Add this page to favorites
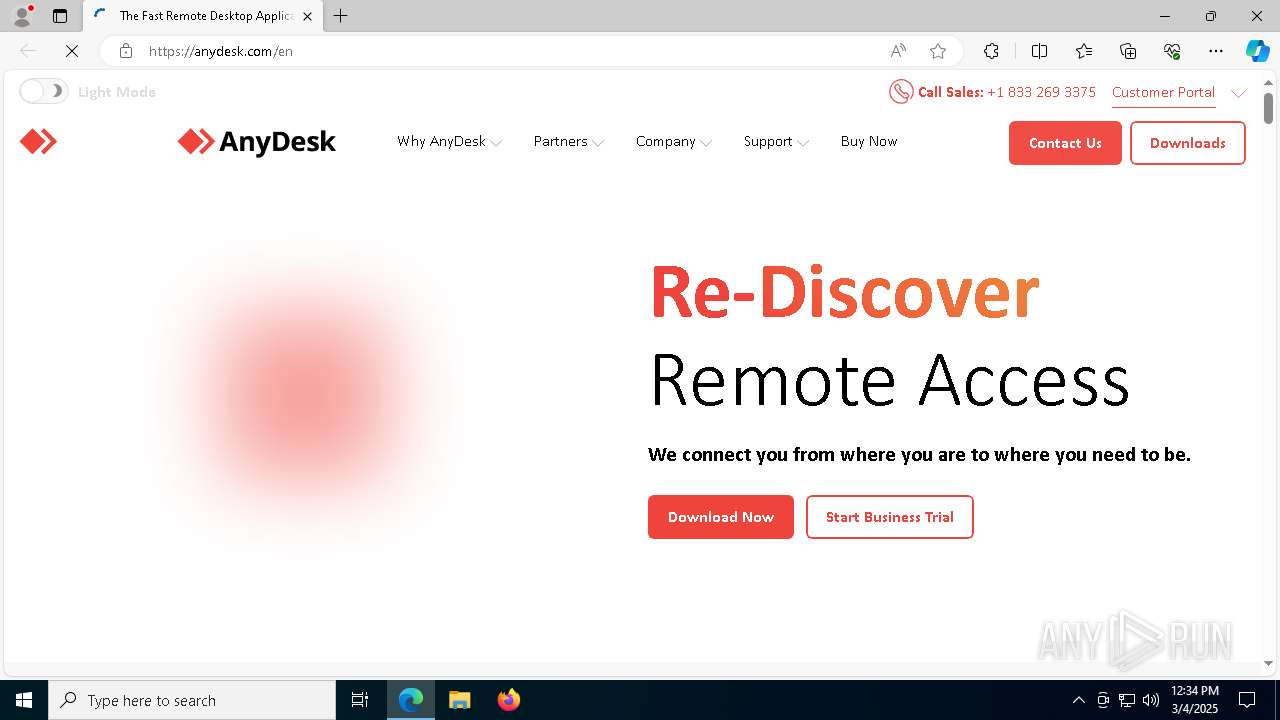This screenshot has height=720, width=1280. [x=938, y=51]
